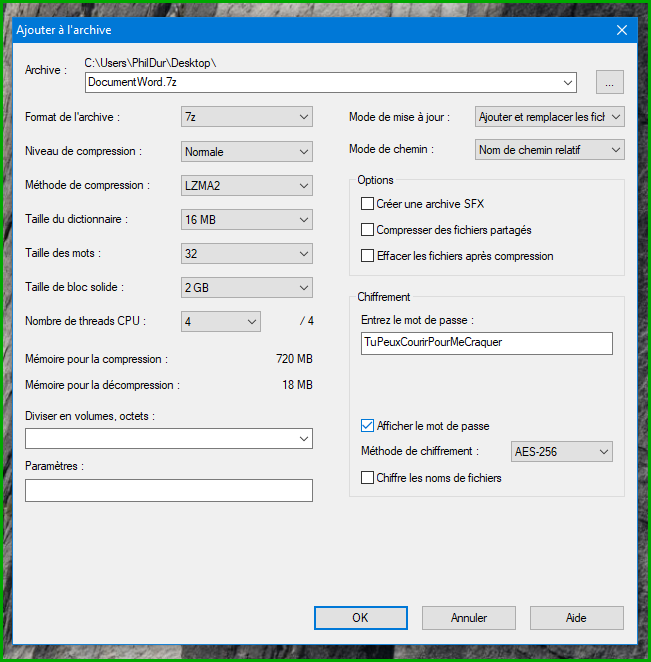Image resolution: width=651 pixels, height=662 pixels.
Task: Click the Chiffrement group label
Action: (x=384, y=297)
